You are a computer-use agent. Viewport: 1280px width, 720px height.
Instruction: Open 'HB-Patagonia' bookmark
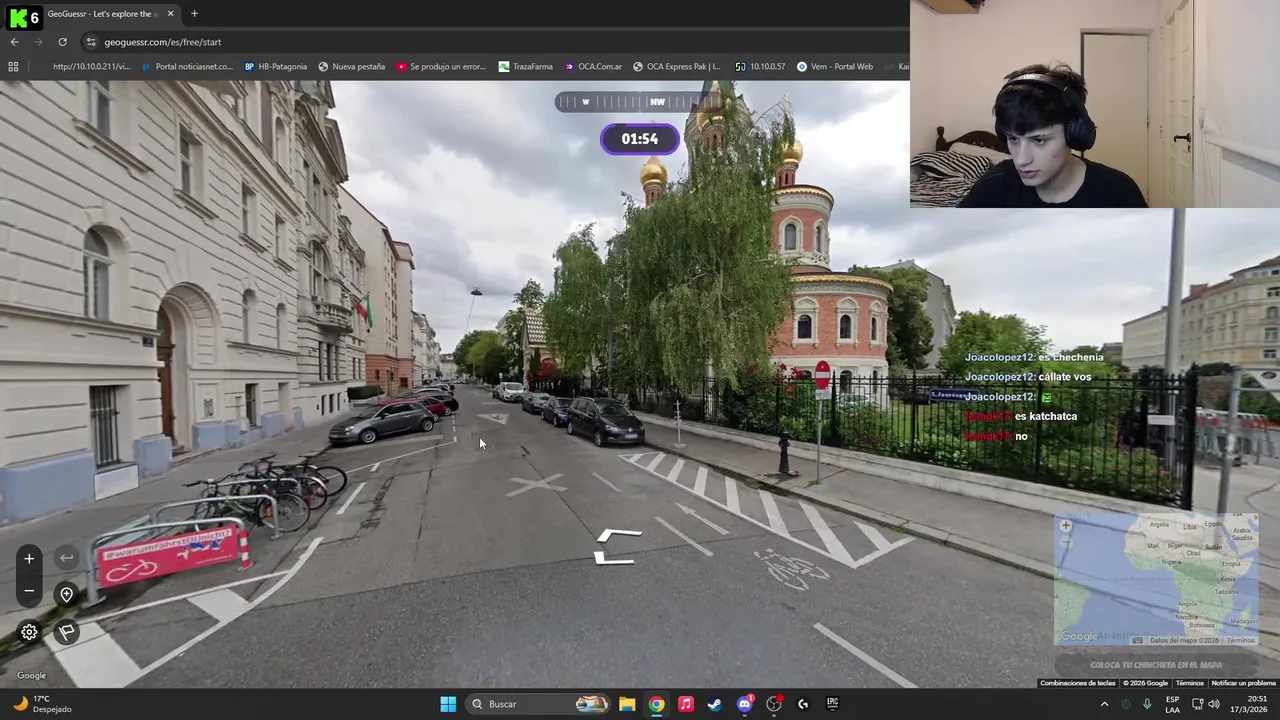click(276, 67)
